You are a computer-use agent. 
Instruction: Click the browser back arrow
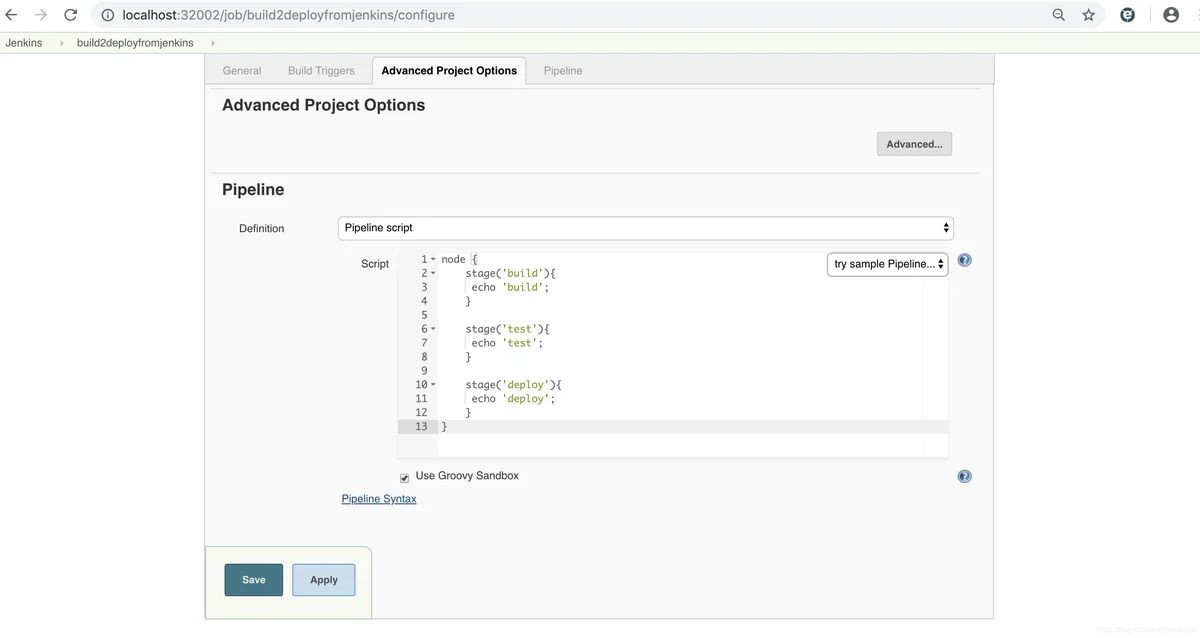[x=12, y=15]
